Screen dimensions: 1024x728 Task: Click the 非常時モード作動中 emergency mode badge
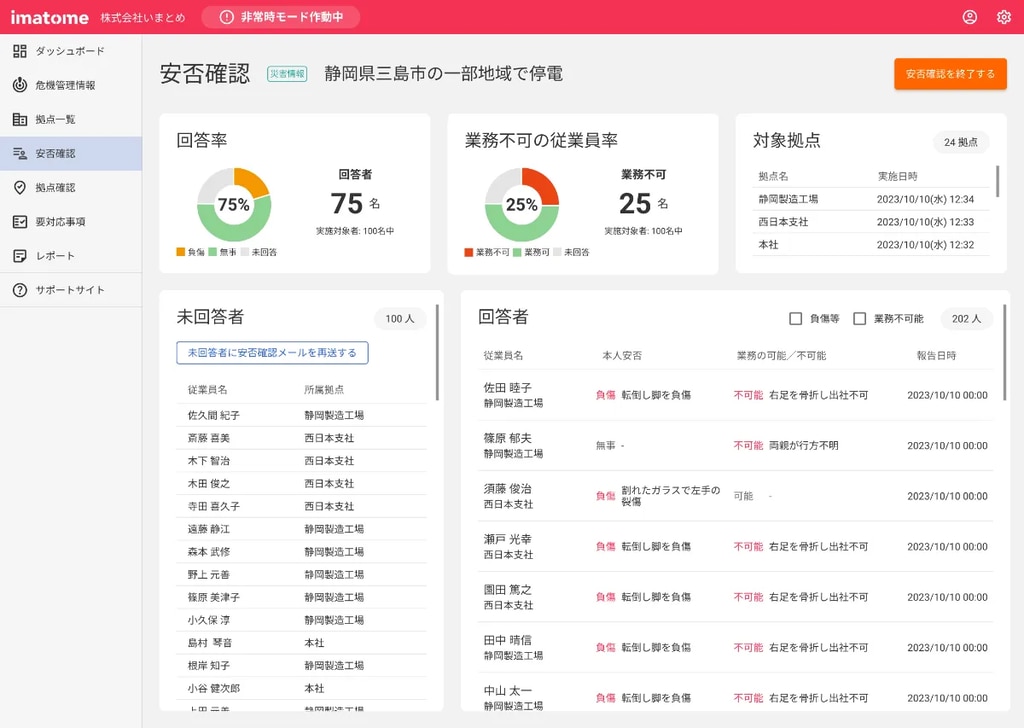[280, 17]
